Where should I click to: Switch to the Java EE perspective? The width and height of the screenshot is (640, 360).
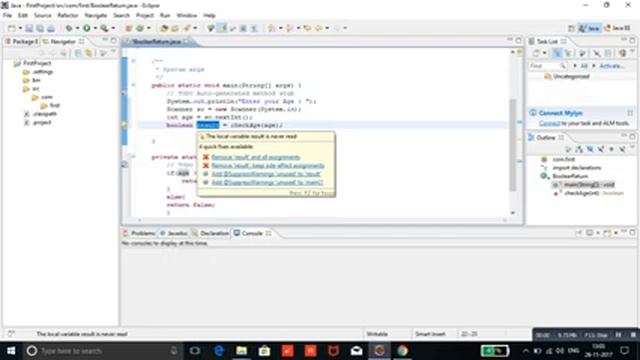(x=618, y=28)
